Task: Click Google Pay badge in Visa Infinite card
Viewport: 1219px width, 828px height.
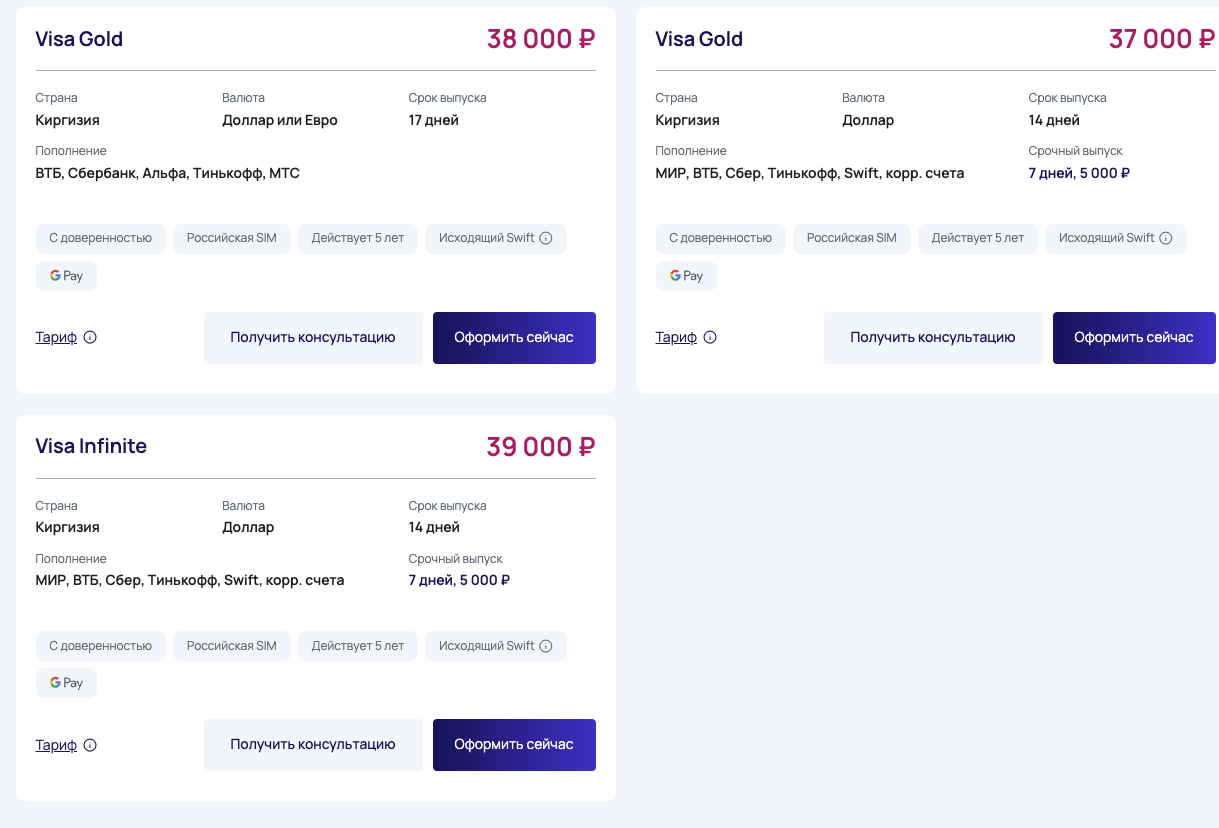Action: tap(67, 683)
